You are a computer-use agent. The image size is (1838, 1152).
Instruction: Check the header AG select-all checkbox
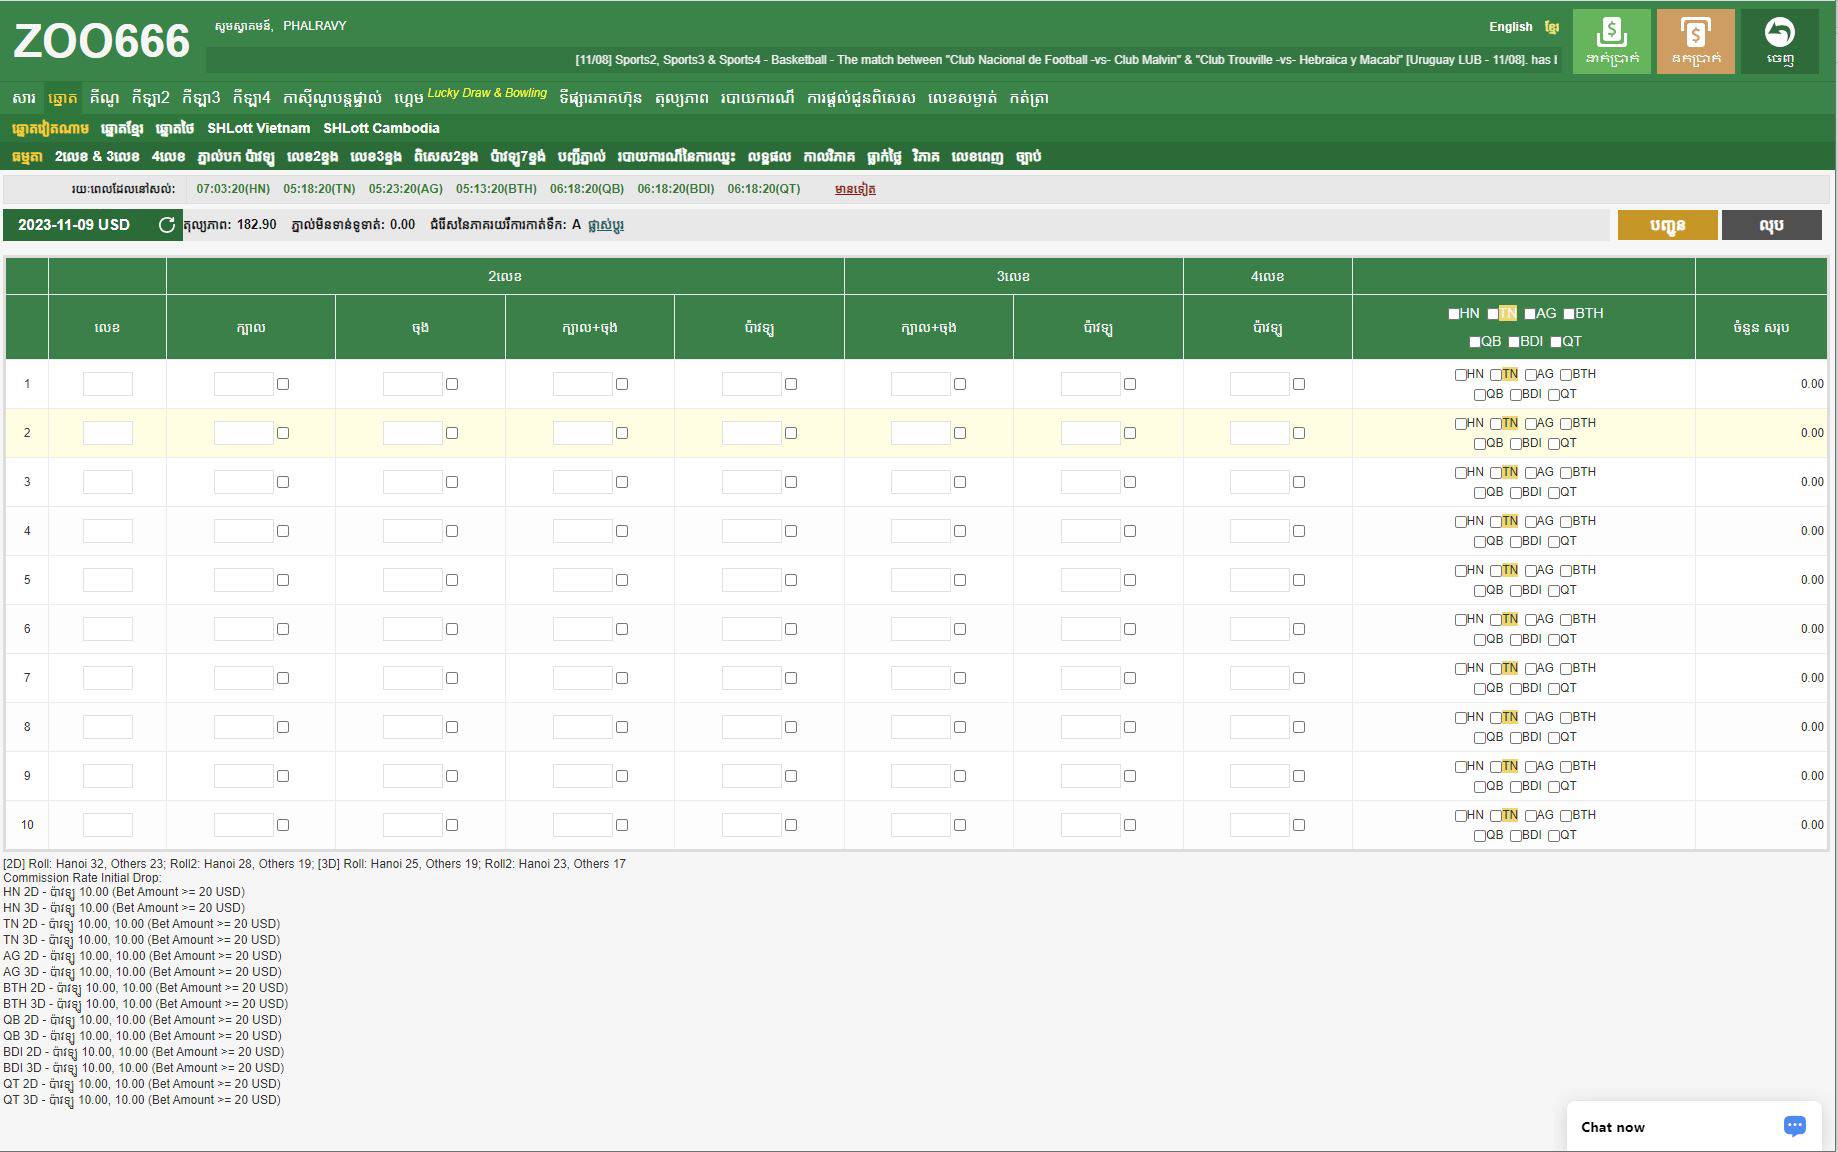coord(1530,314)
